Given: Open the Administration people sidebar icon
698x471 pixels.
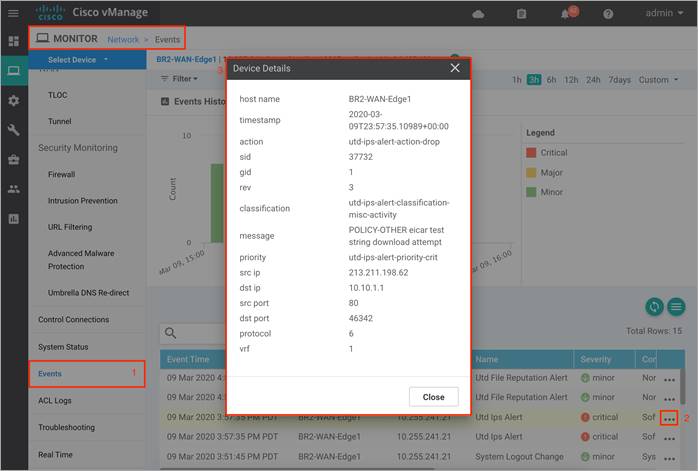Looking at the screenshot, I should click(x=14, y=189).
